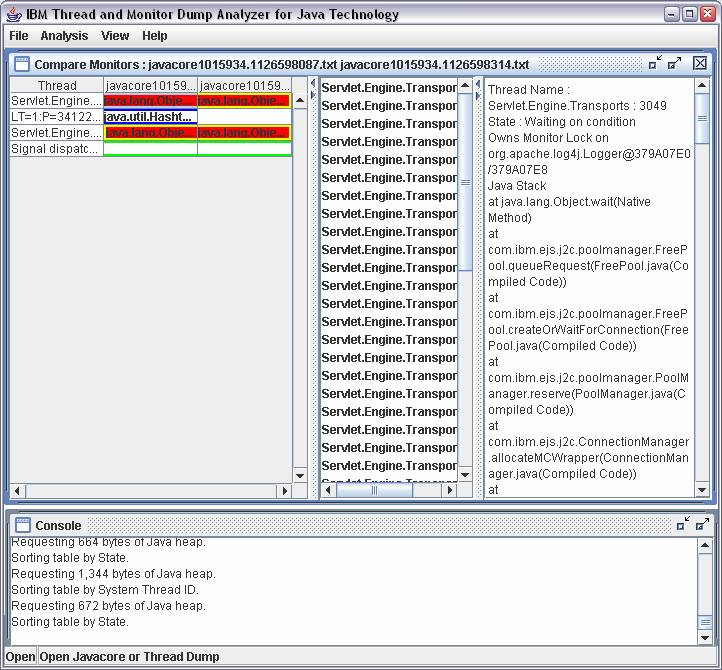Select the LT=1:P=34122... thread row
Screen dimensions: 722x670
tap(56, 117)
